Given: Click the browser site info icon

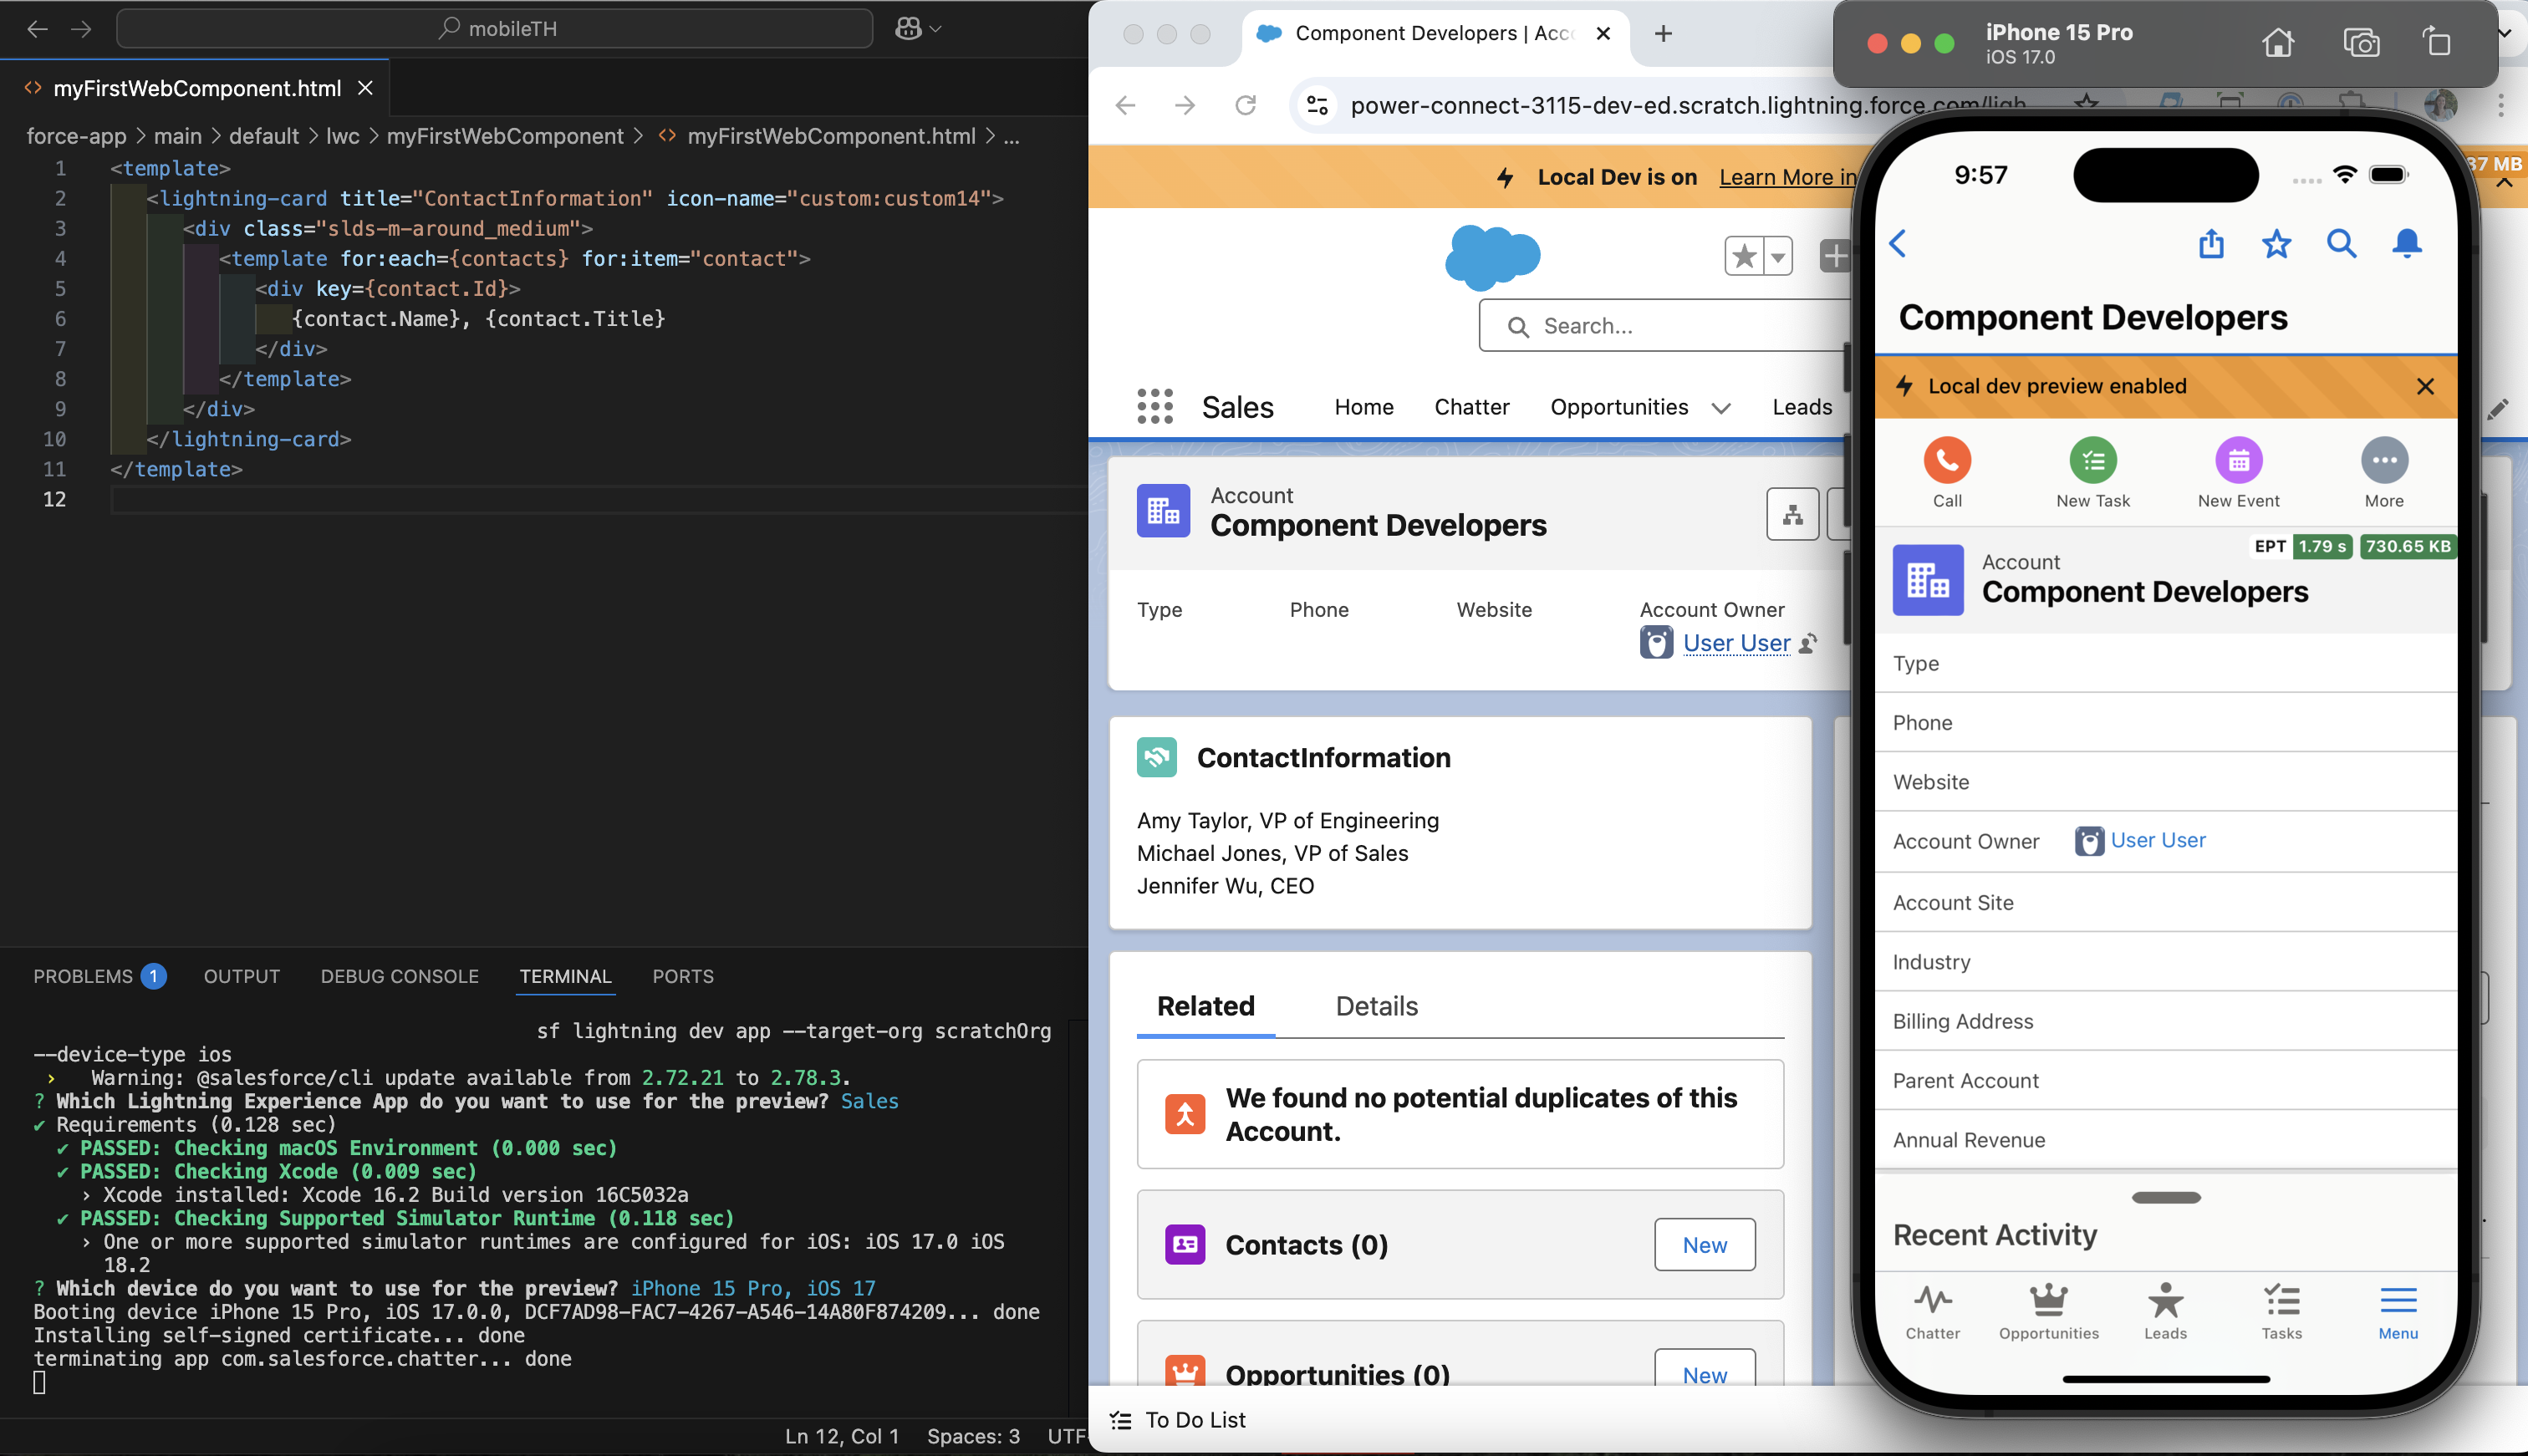Looking at the screenshot, I should point(1317,105).
